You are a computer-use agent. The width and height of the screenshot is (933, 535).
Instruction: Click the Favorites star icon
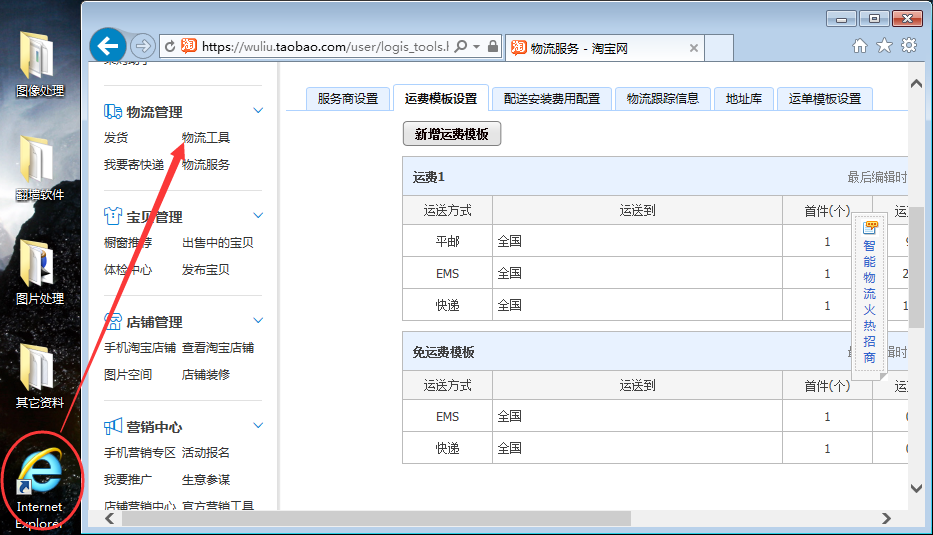(884, 46)
